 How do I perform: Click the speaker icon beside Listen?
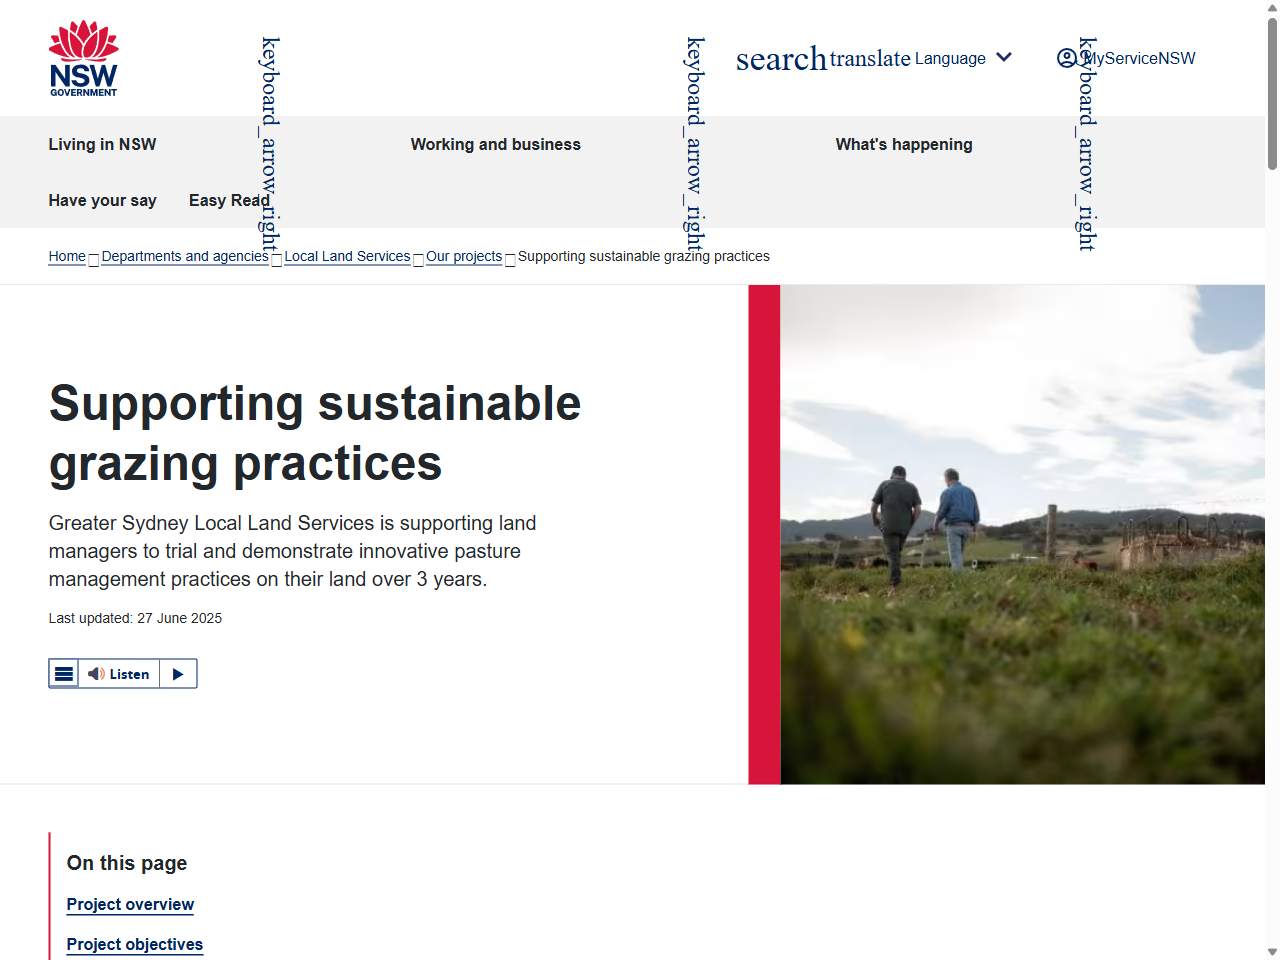pos(96,674)
